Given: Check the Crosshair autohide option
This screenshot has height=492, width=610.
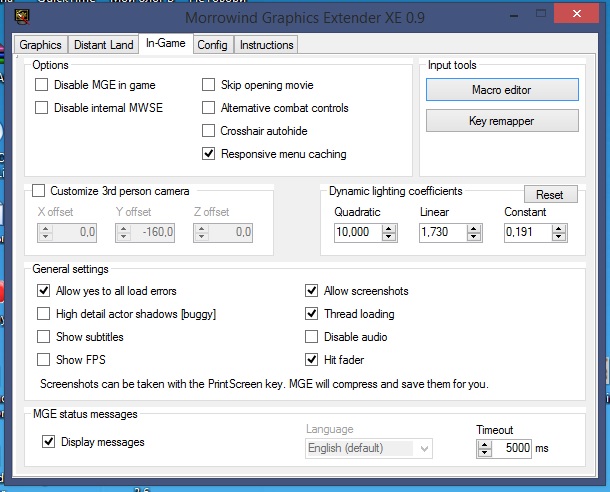Looking at the screenshot, I should pos(209,130).
